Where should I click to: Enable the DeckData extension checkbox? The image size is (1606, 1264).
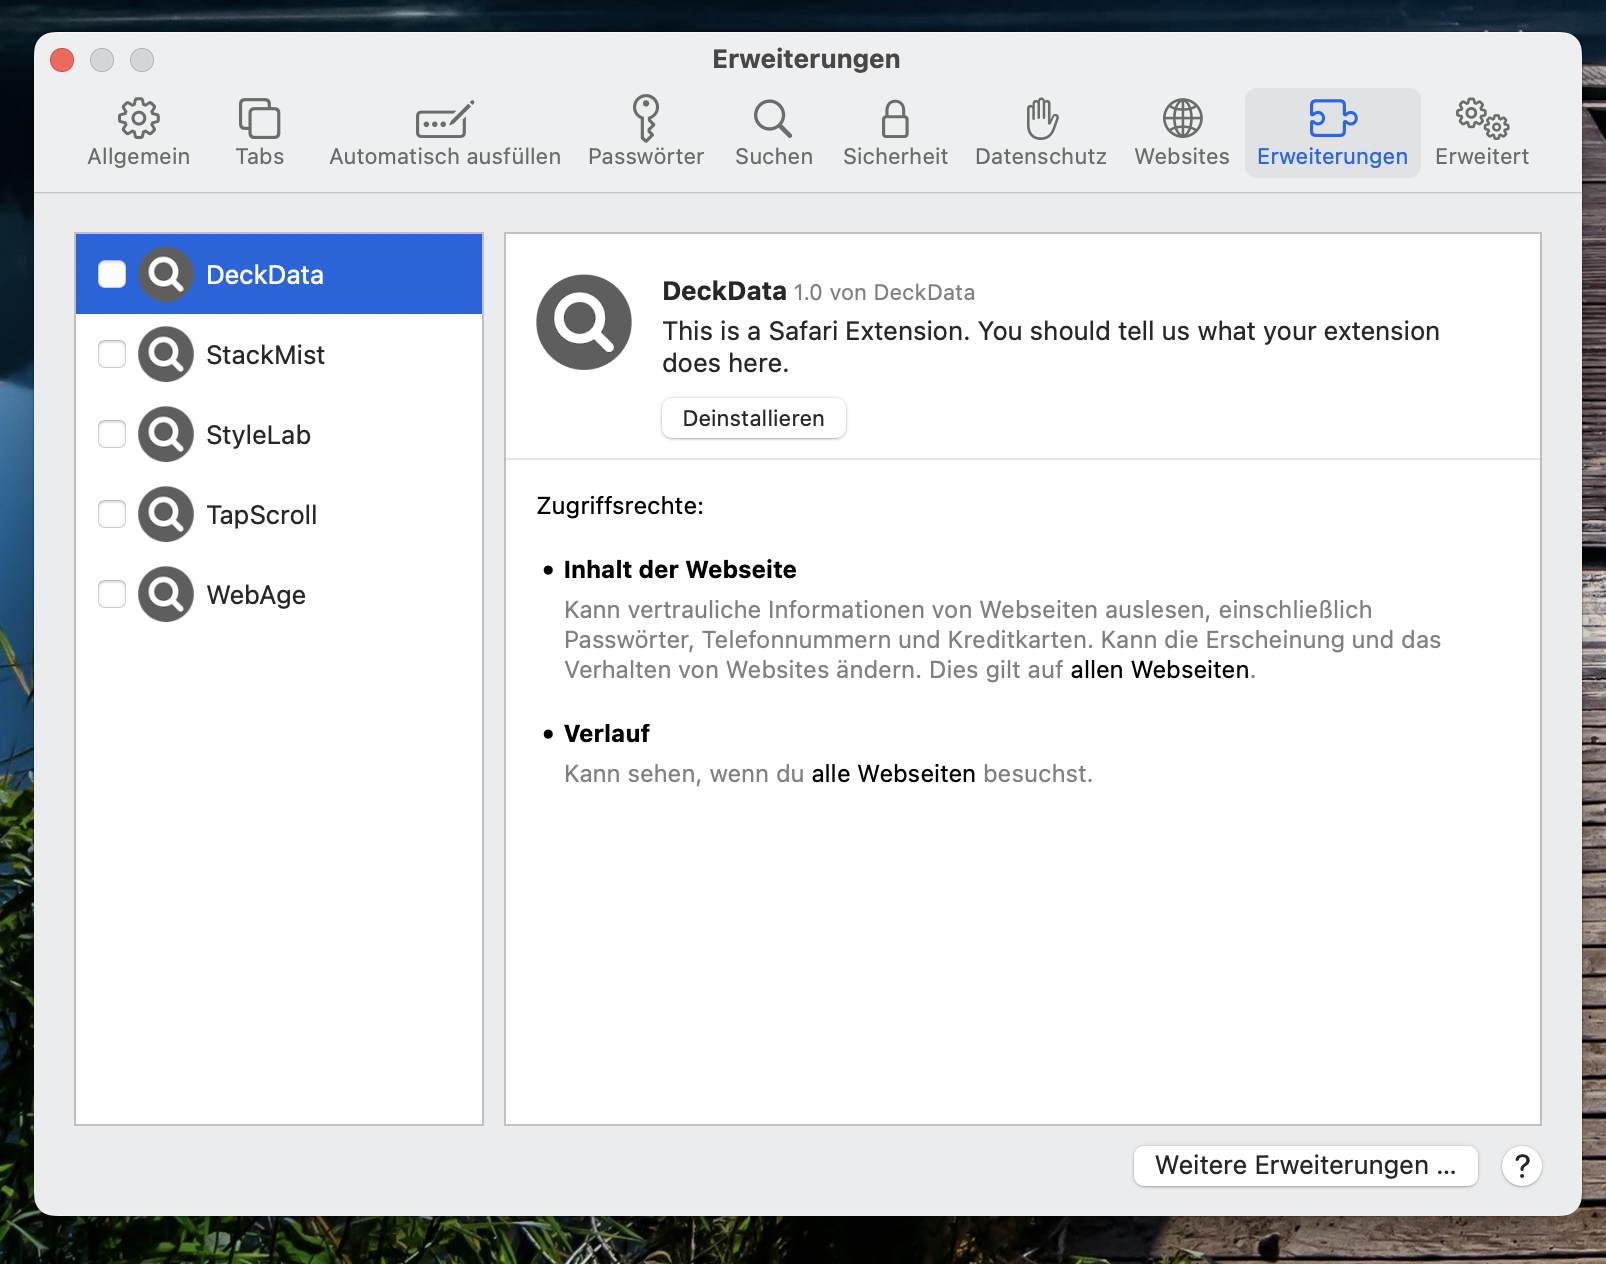[x=112, y=274]
